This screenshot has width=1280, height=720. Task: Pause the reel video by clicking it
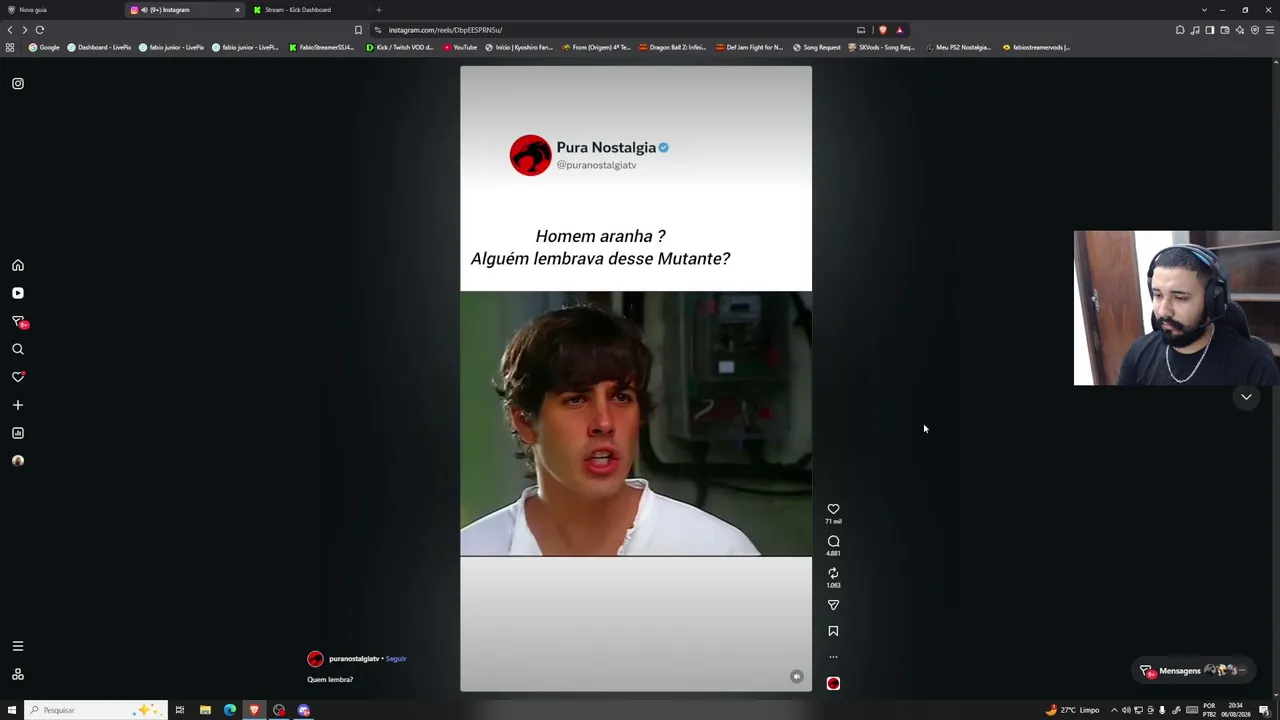tap(636, 379)
